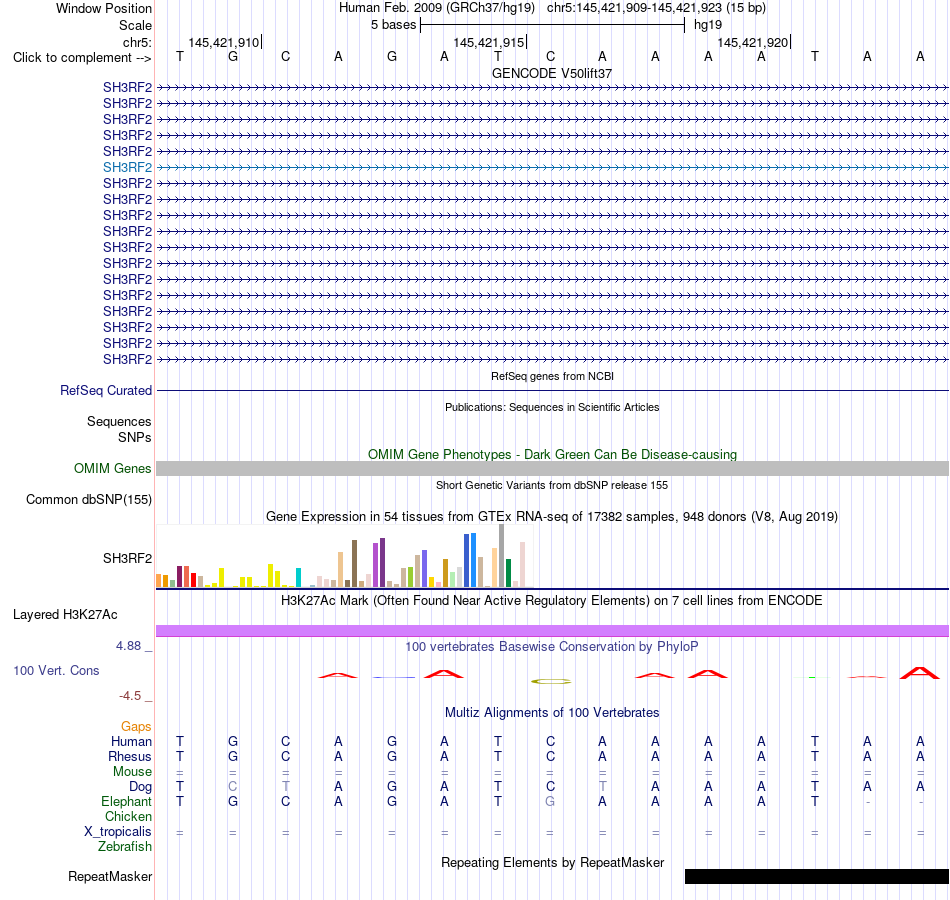Click the Dog alignment row label

pos(140,787)
